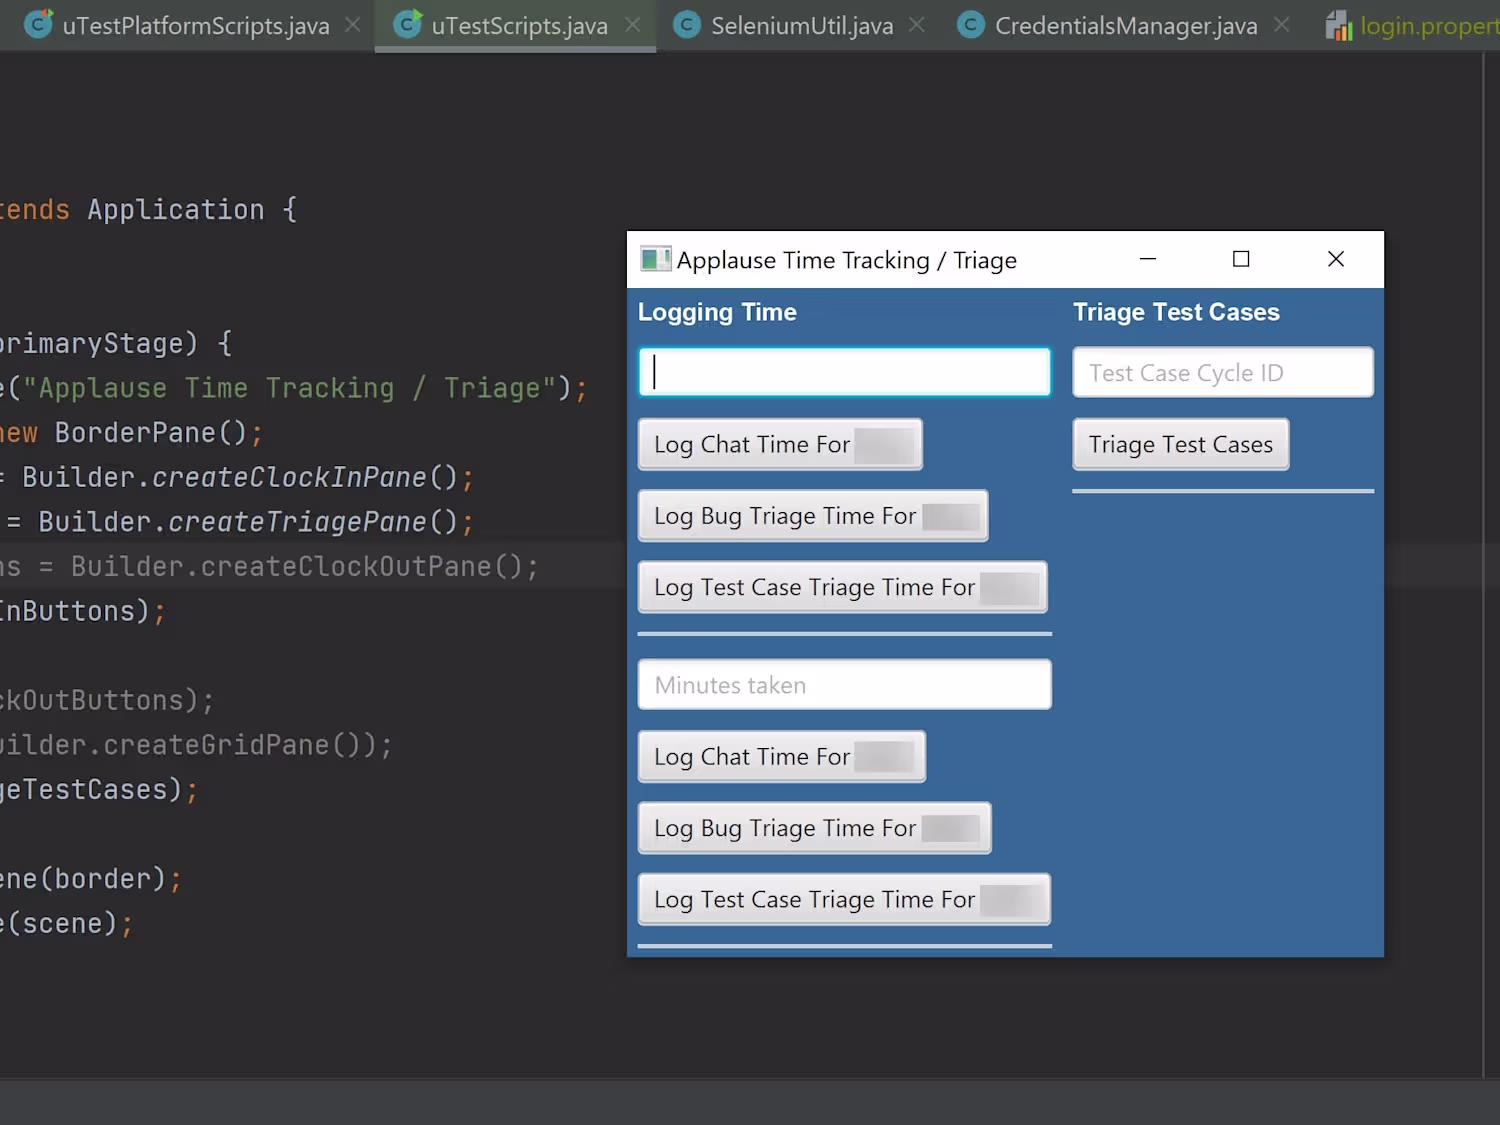The height and width of the screenshot is (1125, 1500).
Task: Focus the empty field under Logging Time
Action: (x=845, y=372)
